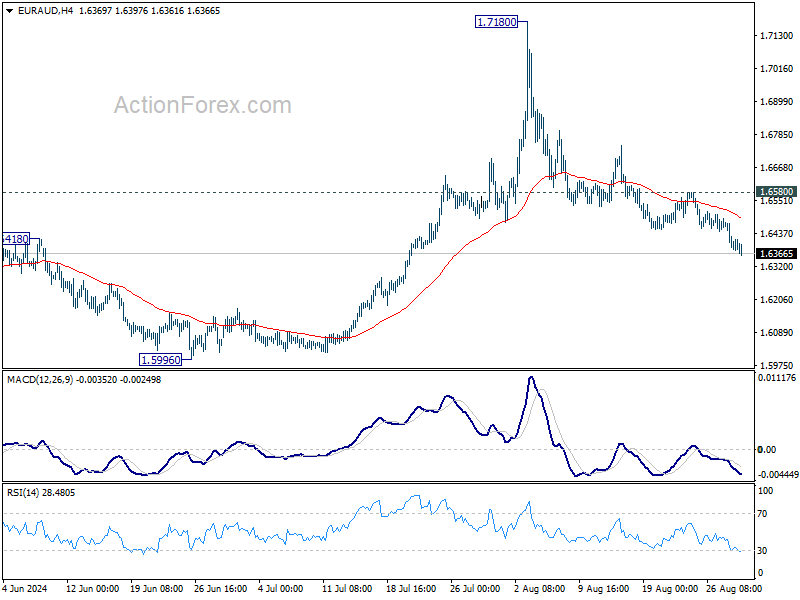Click the 1.59750 price axis value
Image resolution: width=800 pixels, height=600 pixels.
click(777, 365)
